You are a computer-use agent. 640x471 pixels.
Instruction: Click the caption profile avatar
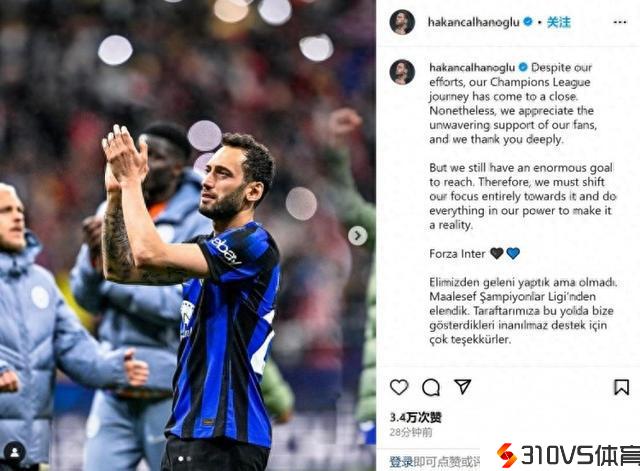[x=402, y=72]
